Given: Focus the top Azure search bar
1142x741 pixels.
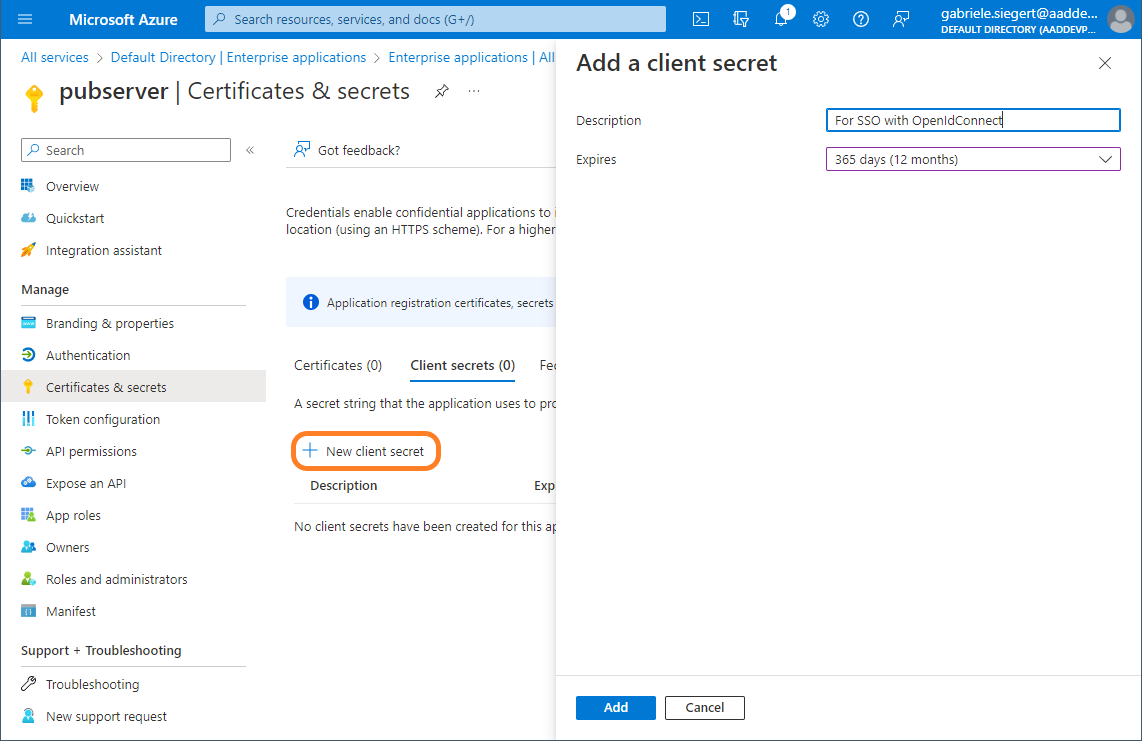Looking at the screenshot, I should (435, 19).
